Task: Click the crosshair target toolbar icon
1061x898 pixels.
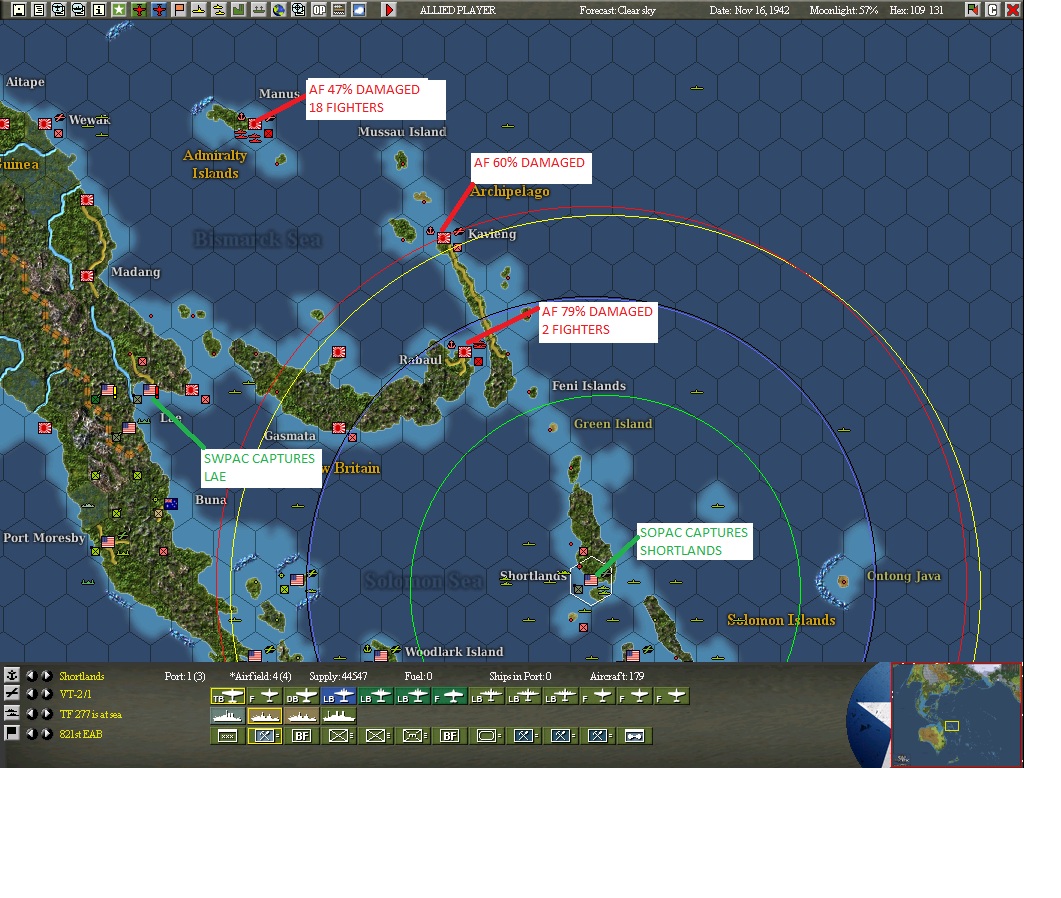Action: [298, 9]
